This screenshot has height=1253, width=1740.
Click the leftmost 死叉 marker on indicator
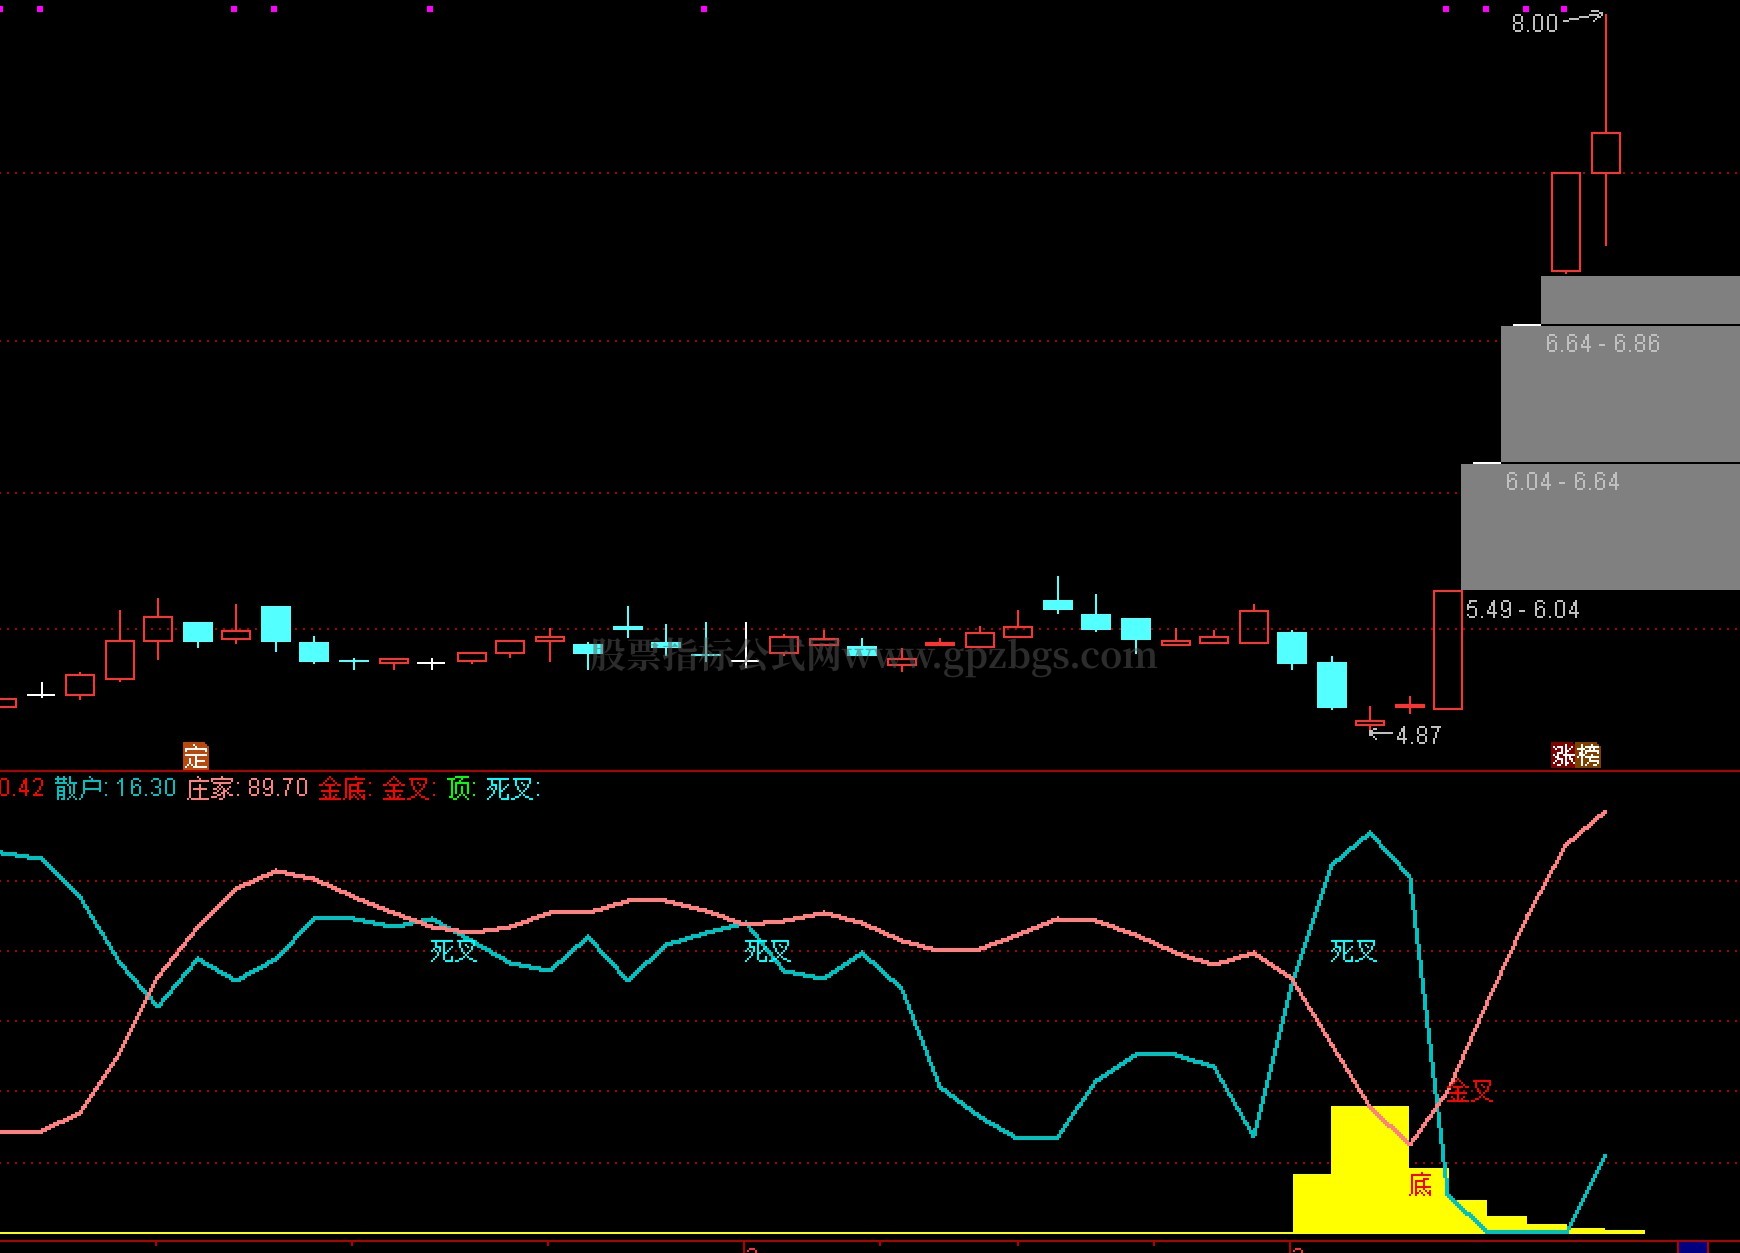(x=454, y=951)
